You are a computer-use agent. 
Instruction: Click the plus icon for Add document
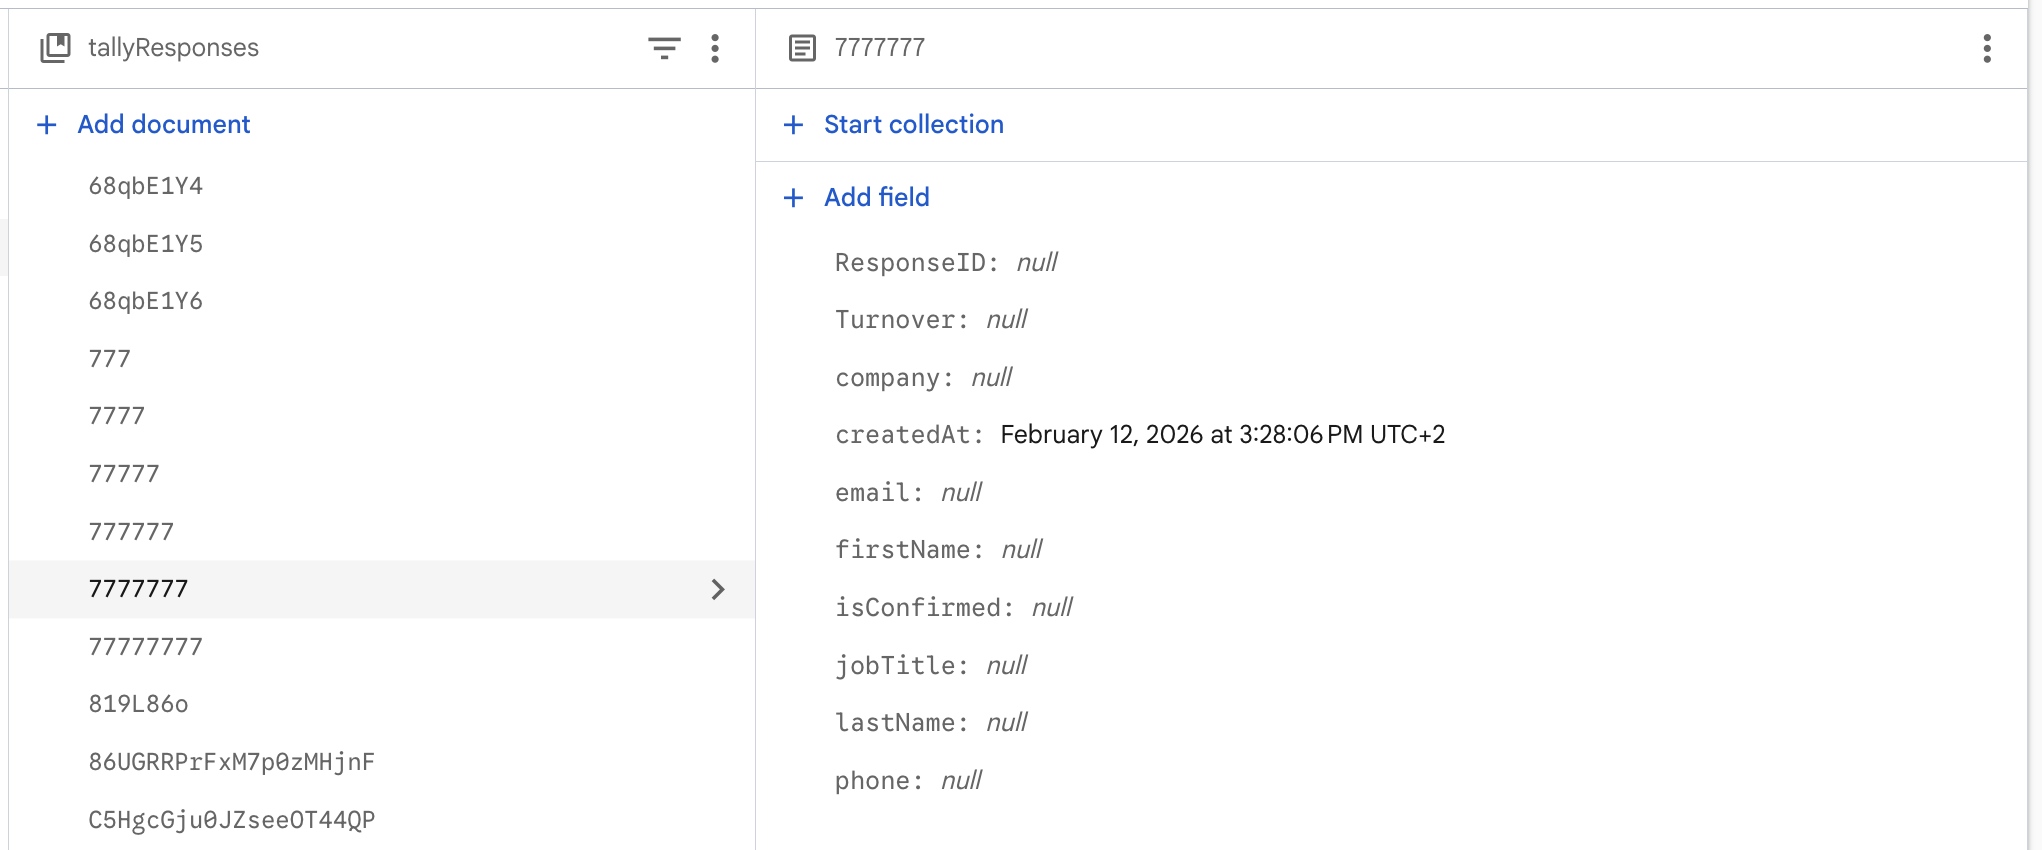click(46, 125)
